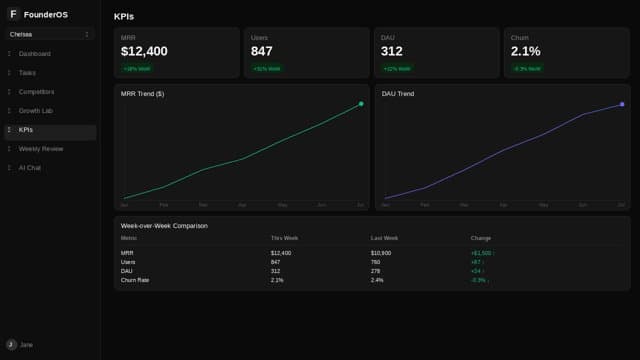Viewport: 640px width, 360px height.
Task: Open the Chelsea workspace selector dropdown
Action: tap(49, 34)
